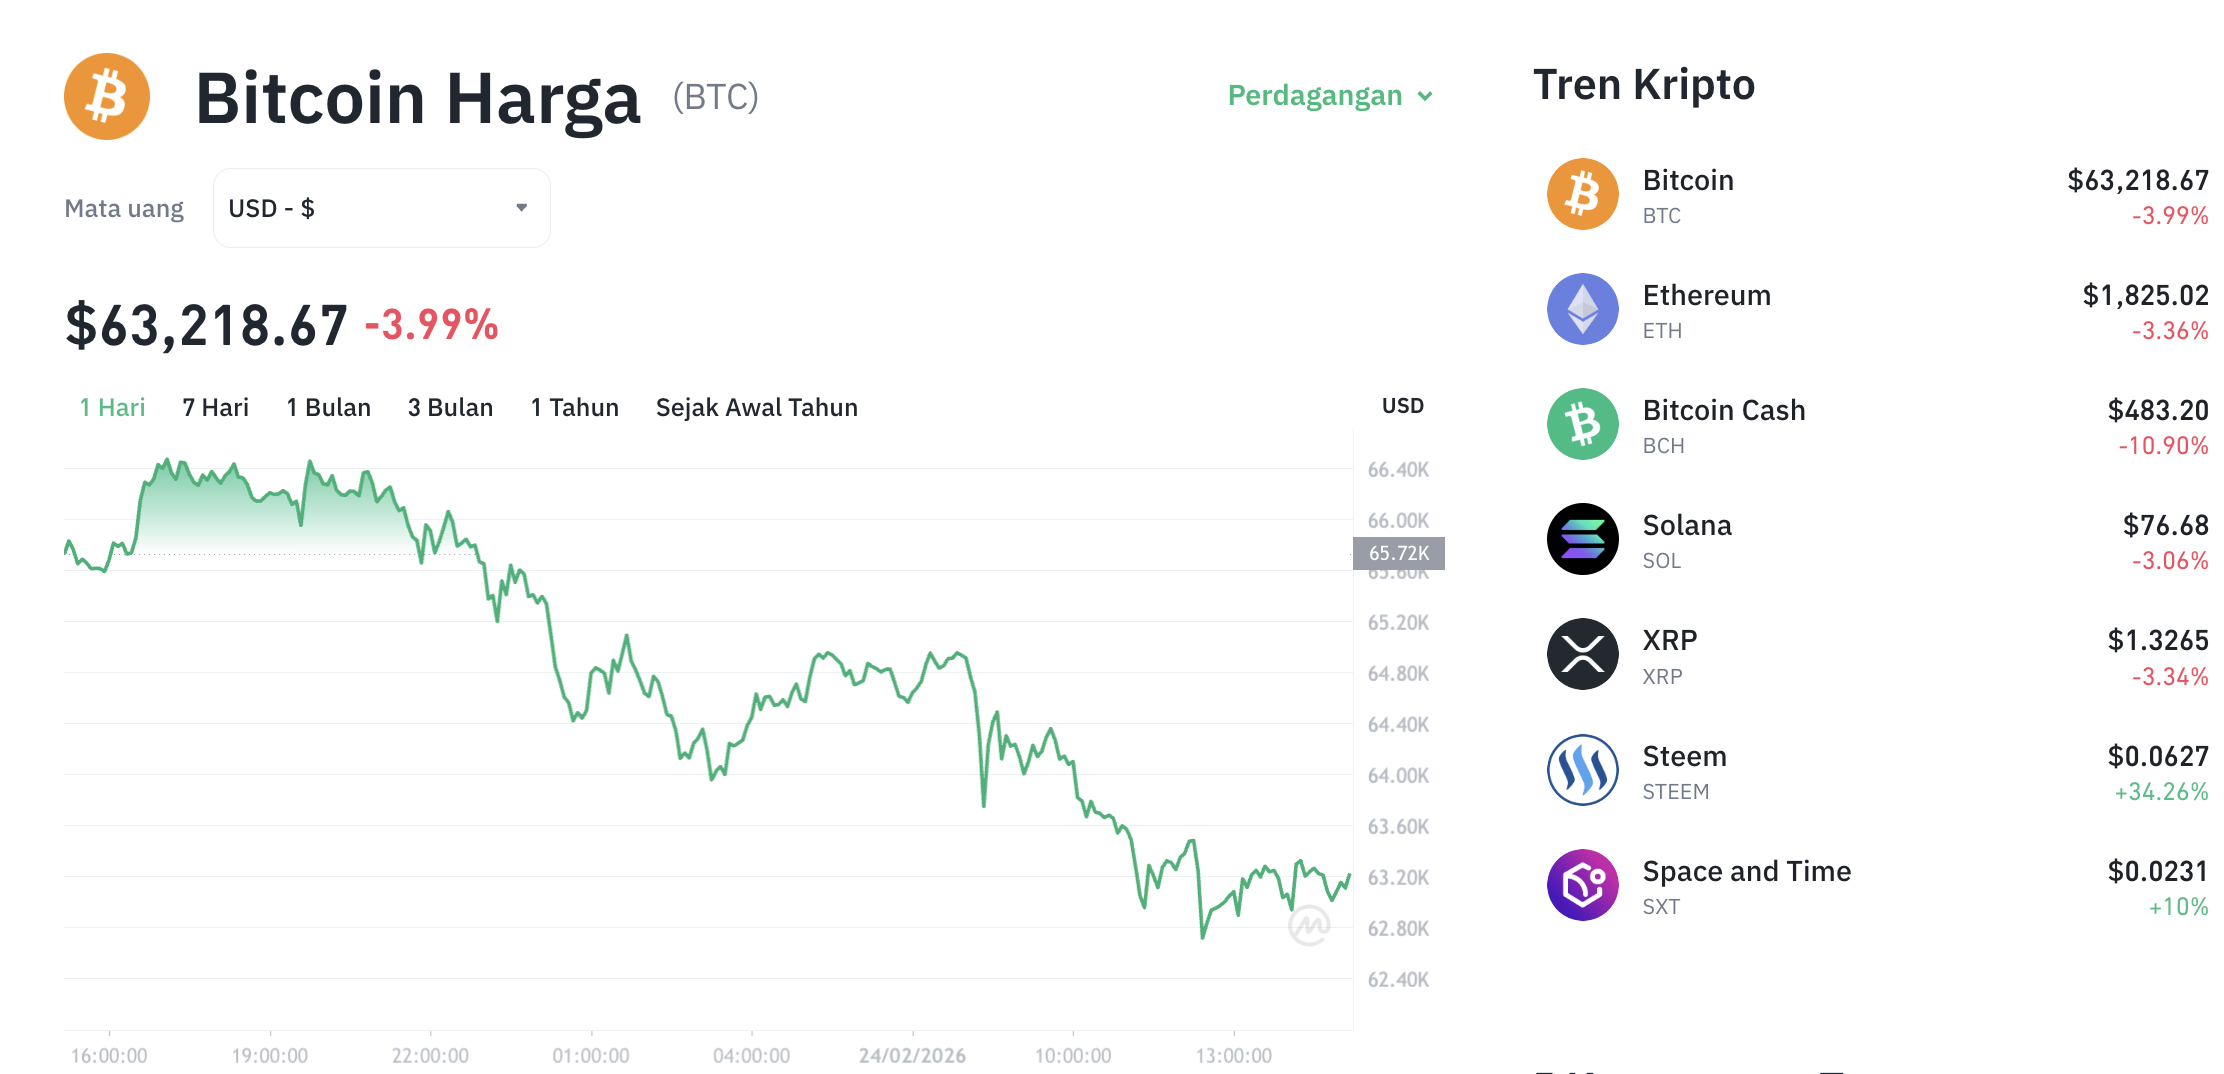2224x1074 pixels.
Task: Switch to the 7 Hari chart tab
Action: point(214,407)
